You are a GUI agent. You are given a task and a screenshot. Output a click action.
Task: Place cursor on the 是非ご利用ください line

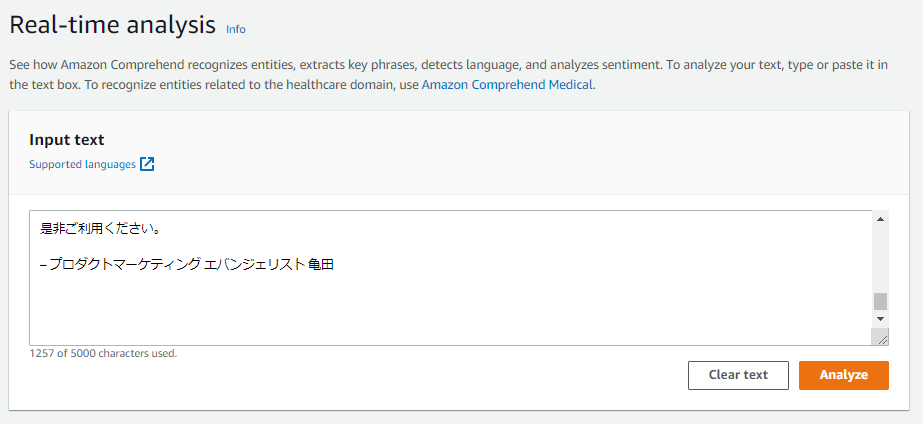pos(100,228)
